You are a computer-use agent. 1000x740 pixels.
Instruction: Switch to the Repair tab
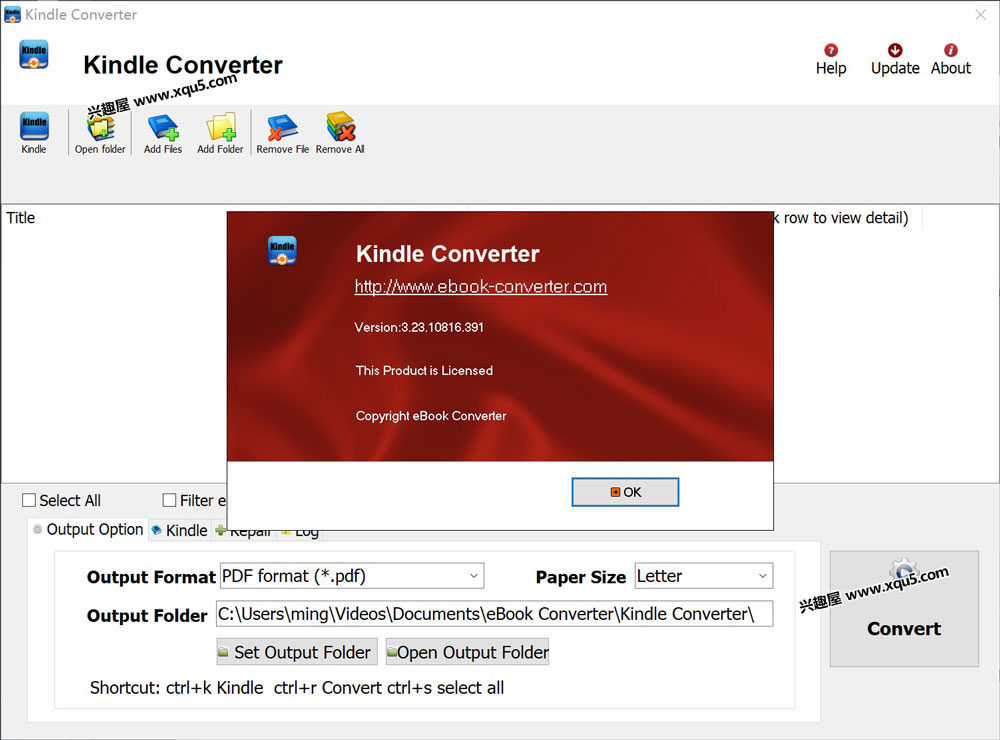(x=244, y=531)
